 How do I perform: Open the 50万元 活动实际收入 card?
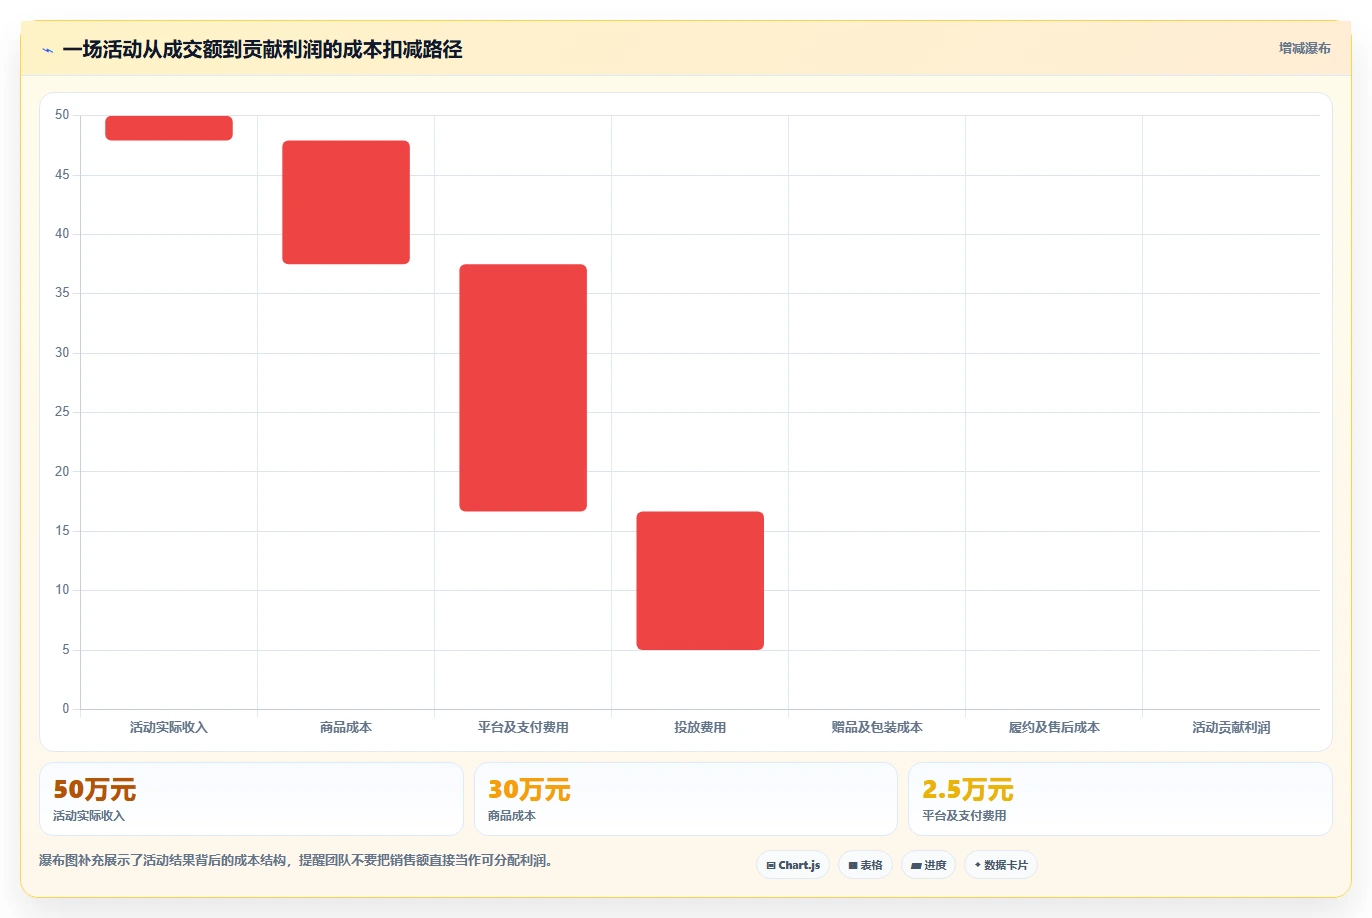tap(251, 799)
